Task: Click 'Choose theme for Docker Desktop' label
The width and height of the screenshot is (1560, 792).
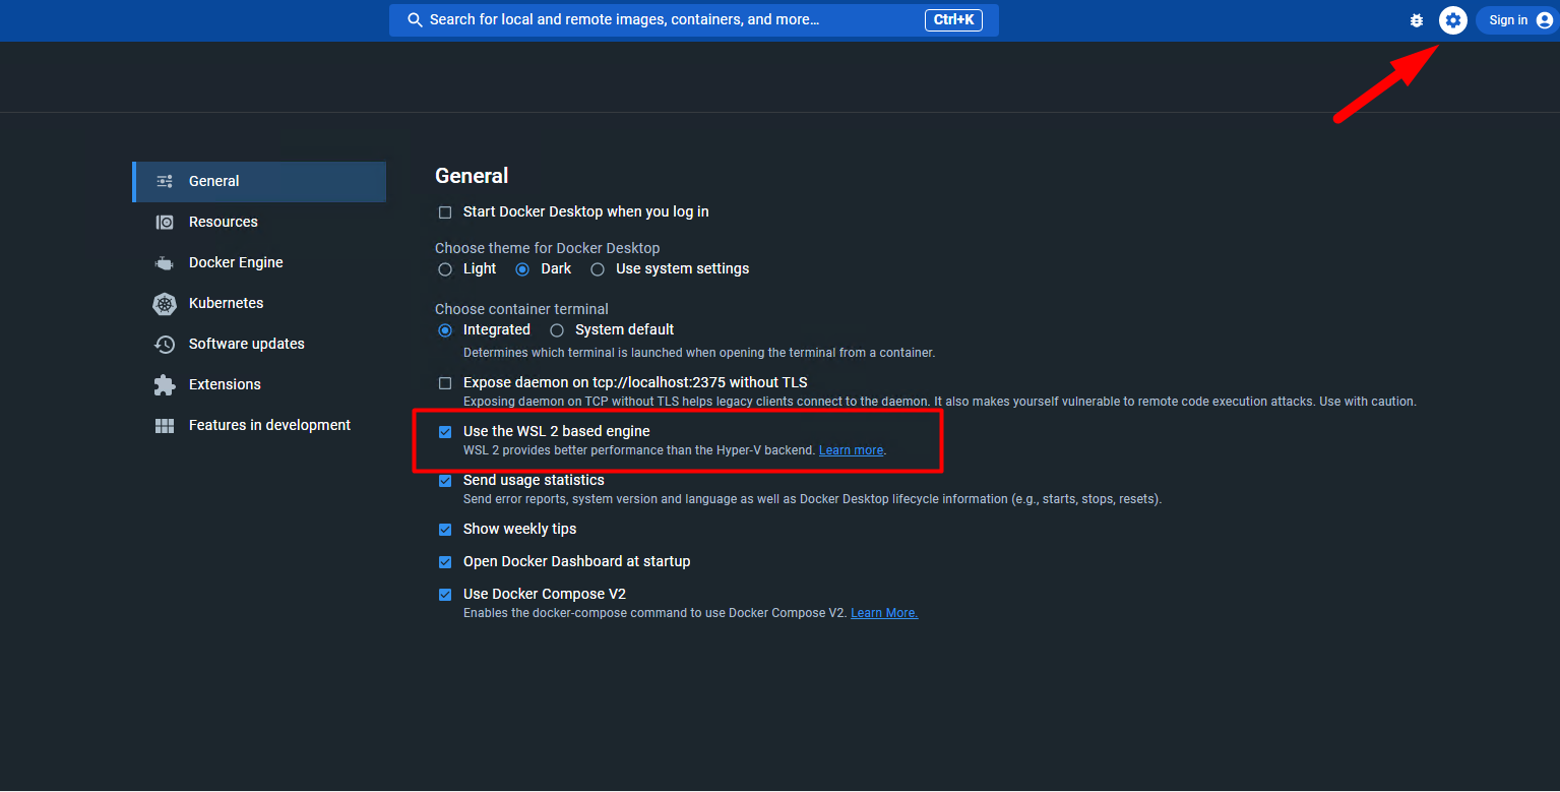Action: [x=547, y=248]
